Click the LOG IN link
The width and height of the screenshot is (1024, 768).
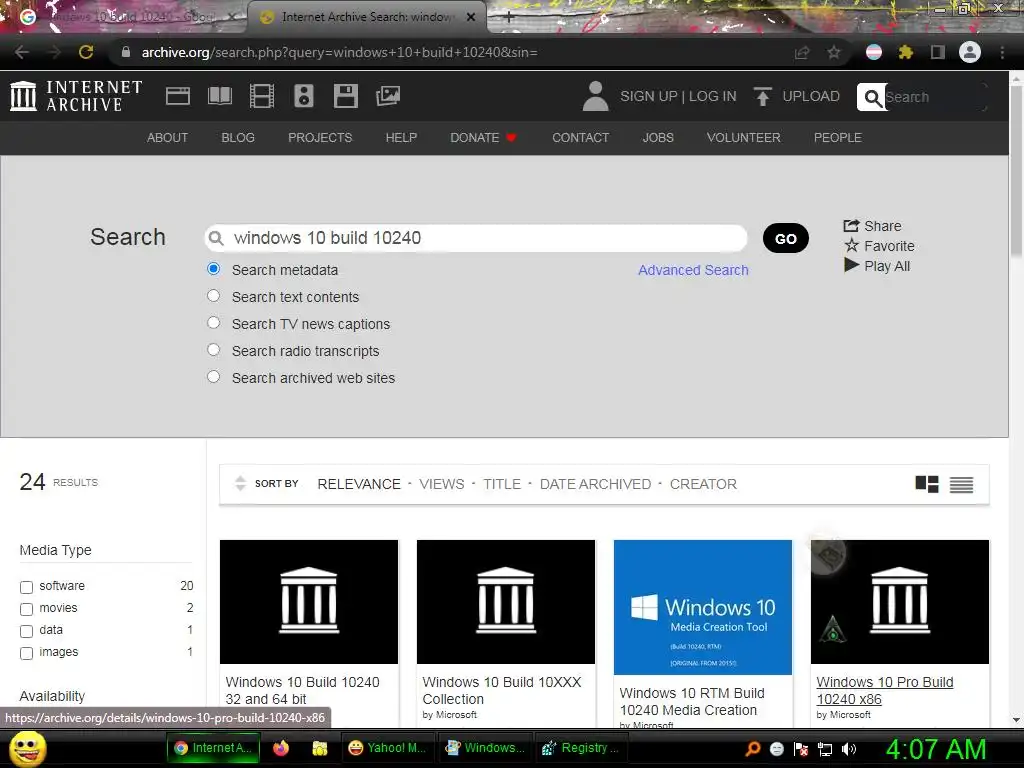click(712, 96)
